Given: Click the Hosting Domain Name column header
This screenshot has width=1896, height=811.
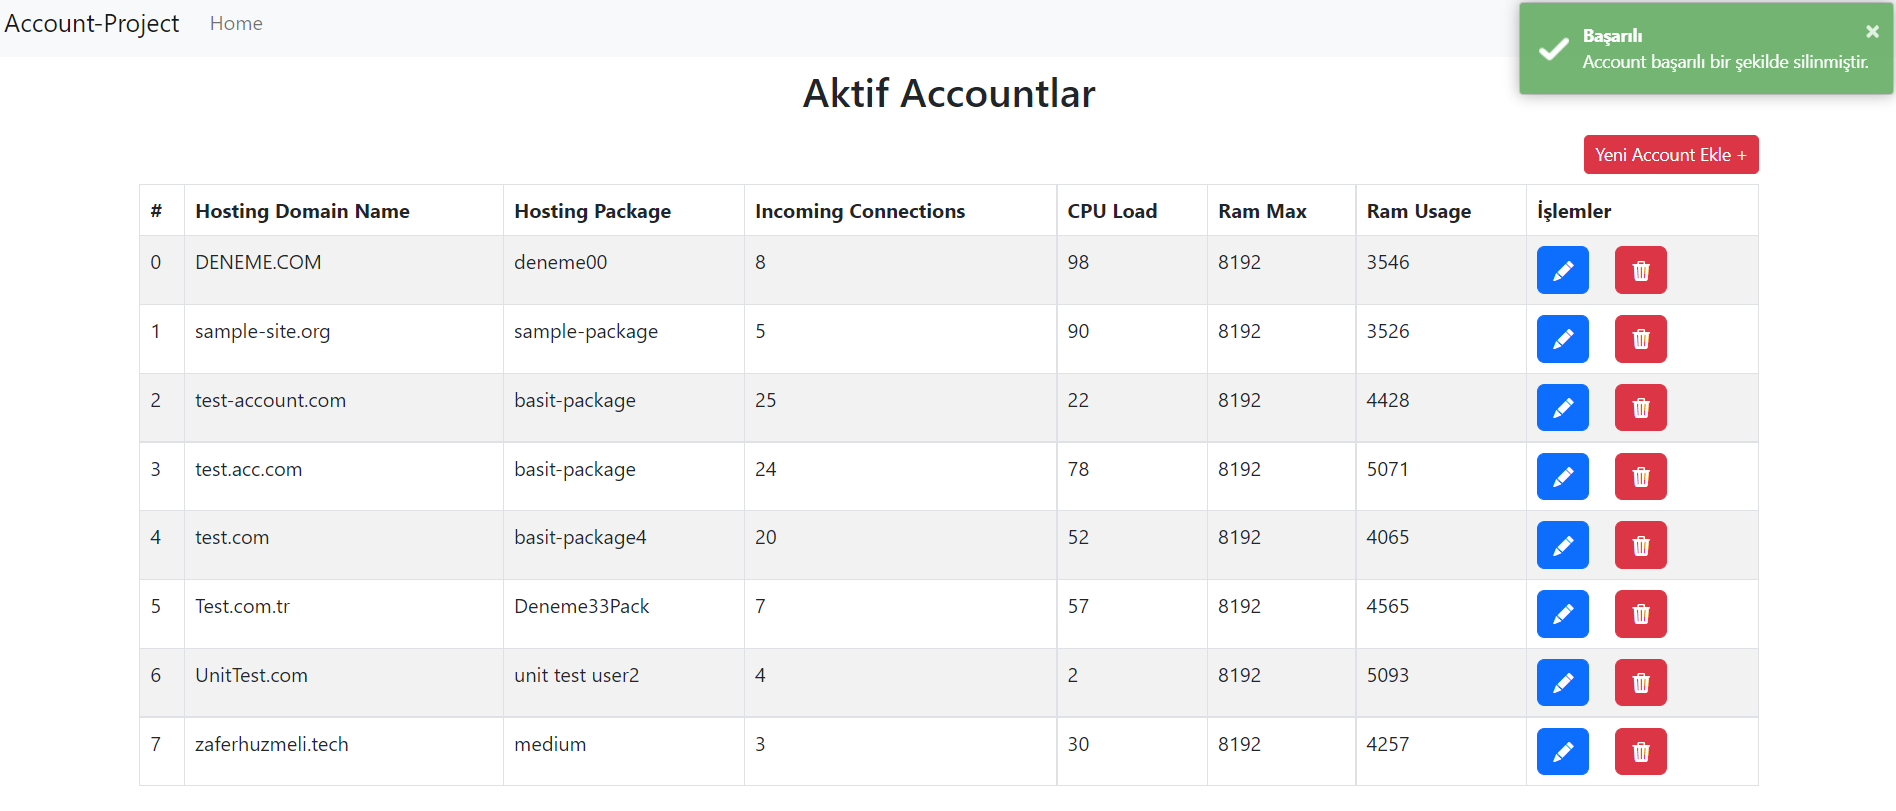Looking at the screenshot, I should 302,211.
